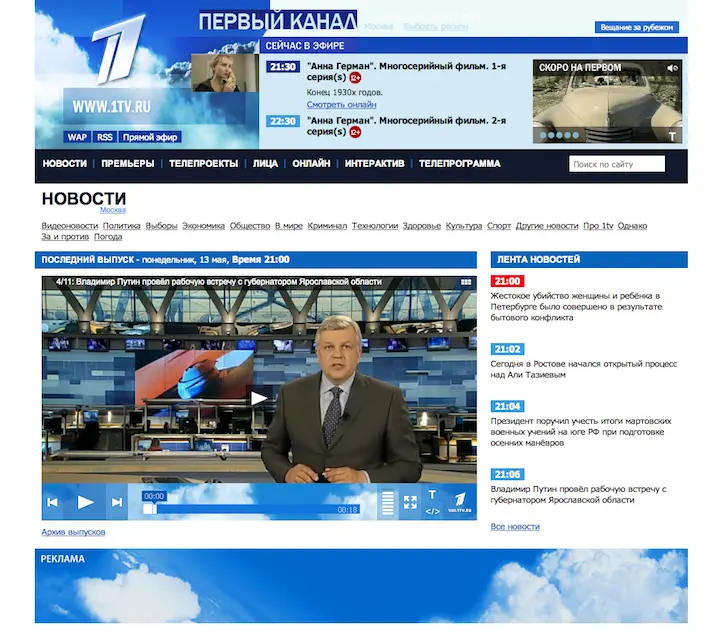720x639 pixels.
Task: Open the "Другие новости" category link
Action: [547, 226]
